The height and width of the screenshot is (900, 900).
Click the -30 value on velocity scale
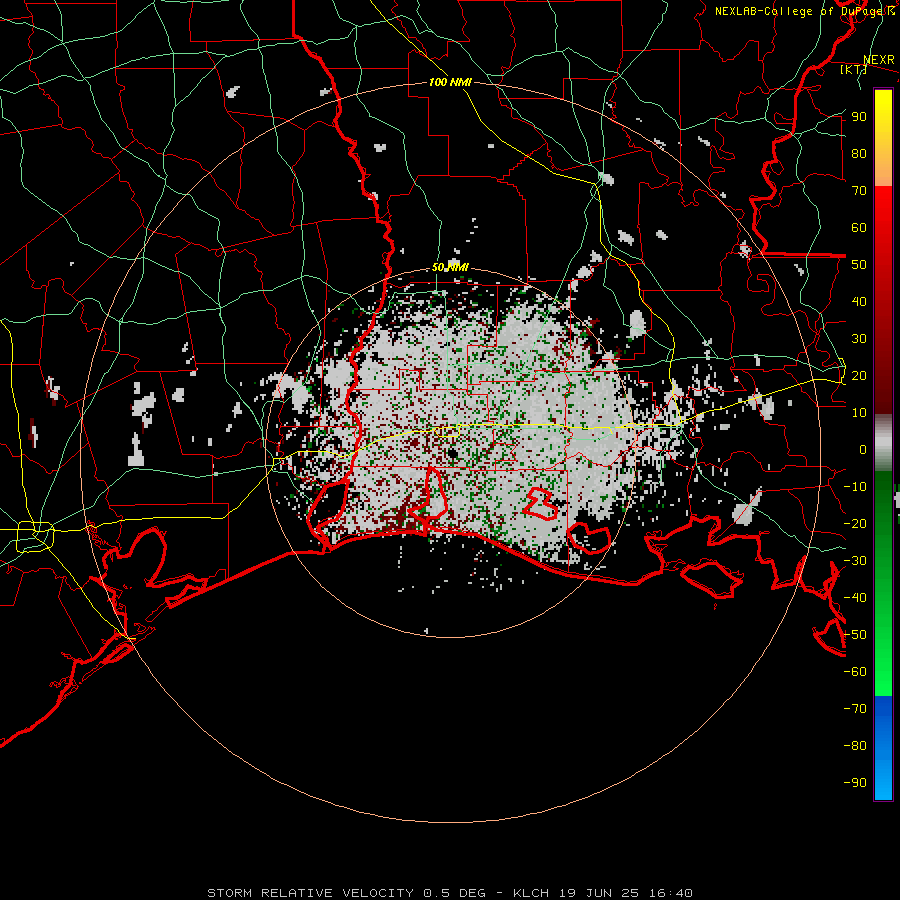pyautogui.click(x=855, y=561)
